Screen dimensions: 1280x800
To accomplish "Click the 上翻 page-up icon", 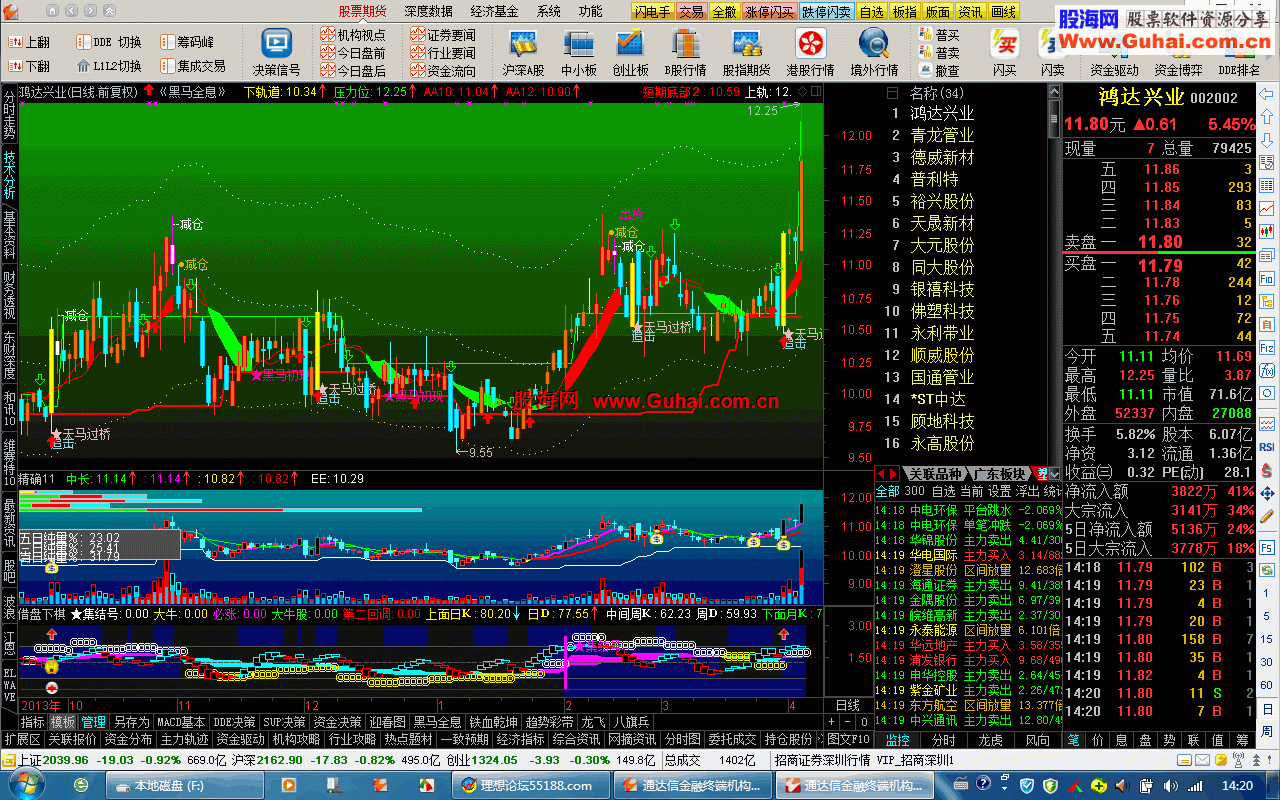I will coord(29,42).
